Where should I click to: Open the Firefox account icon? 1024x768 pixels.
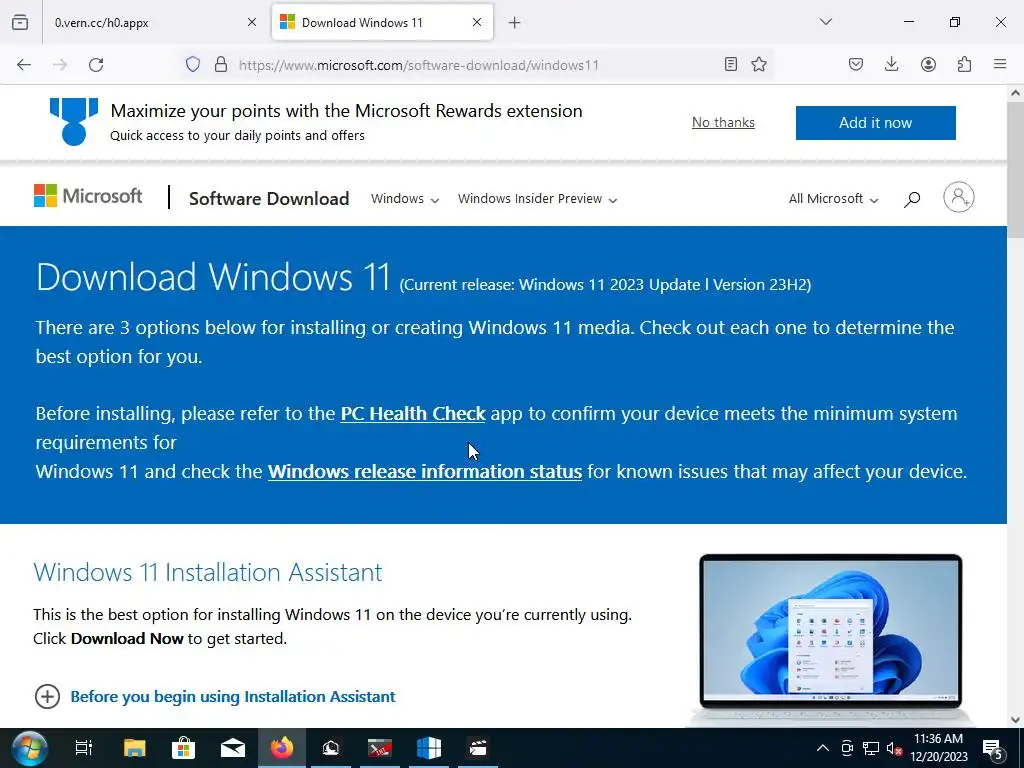click(928, 64)
